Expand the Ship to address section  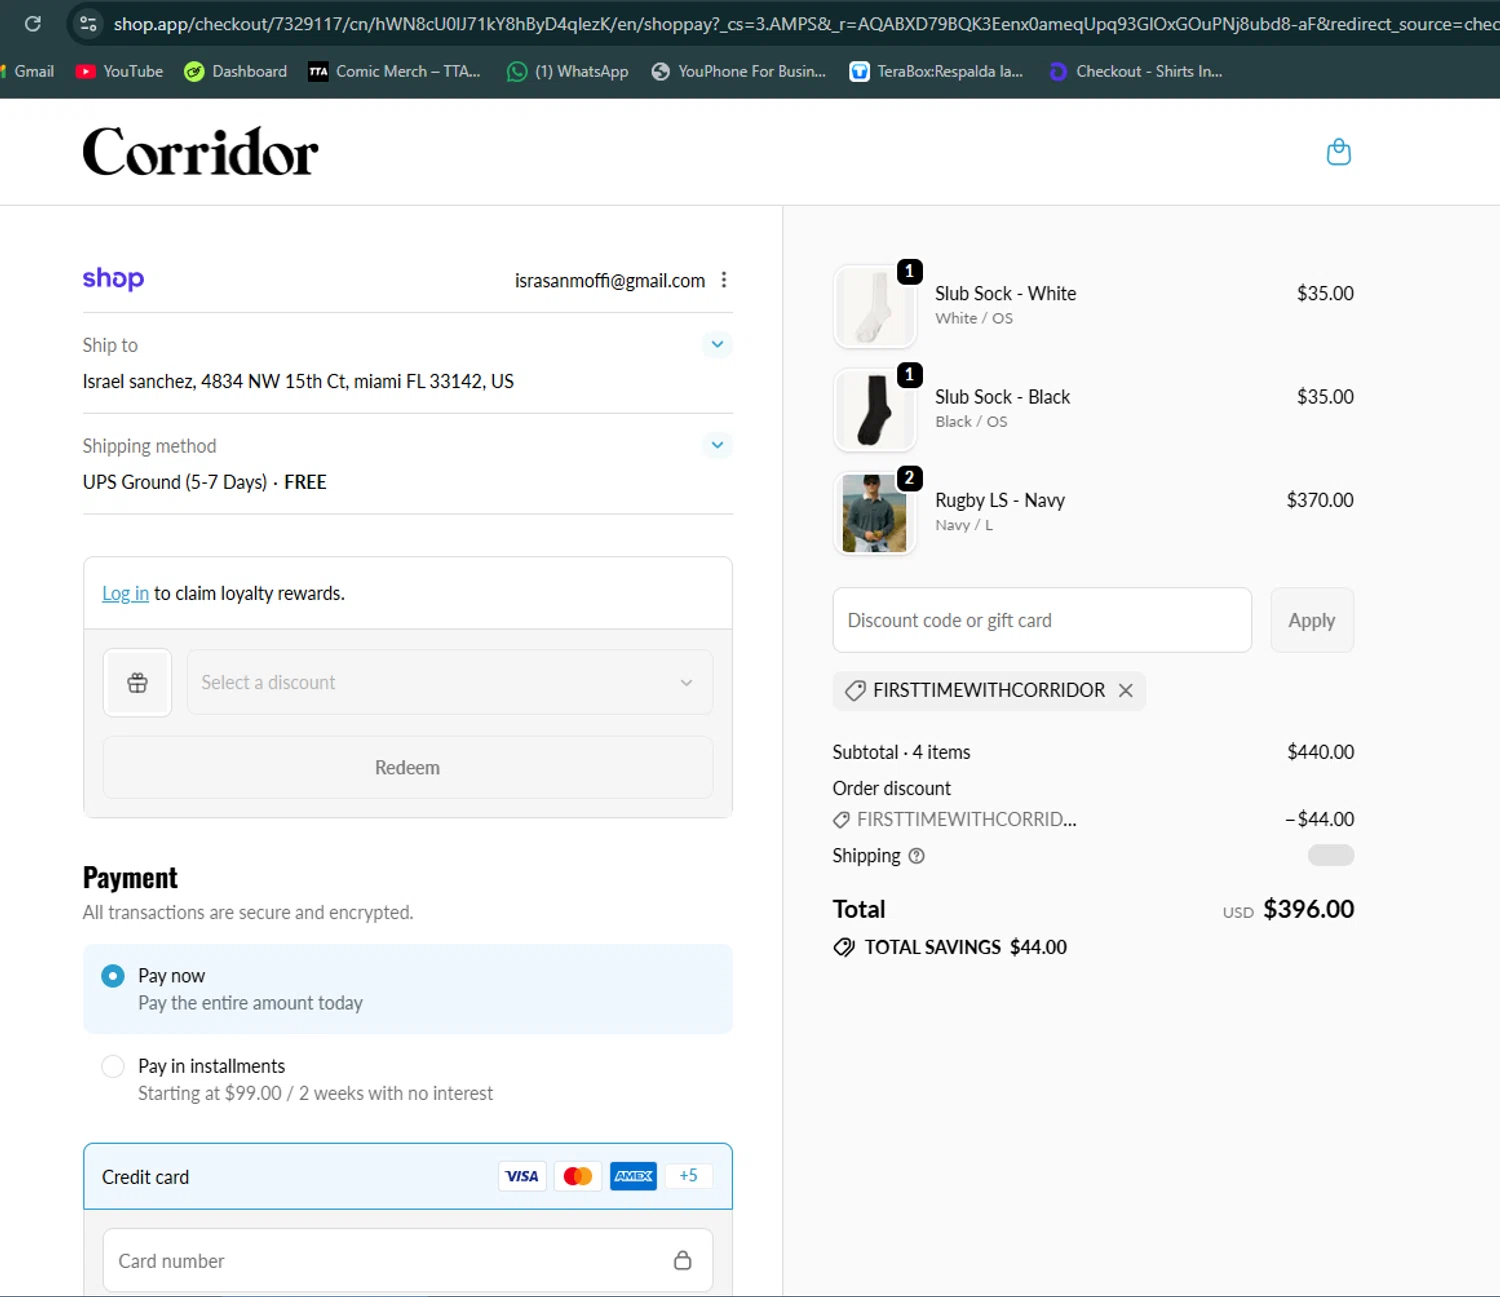tap(717, 344)
